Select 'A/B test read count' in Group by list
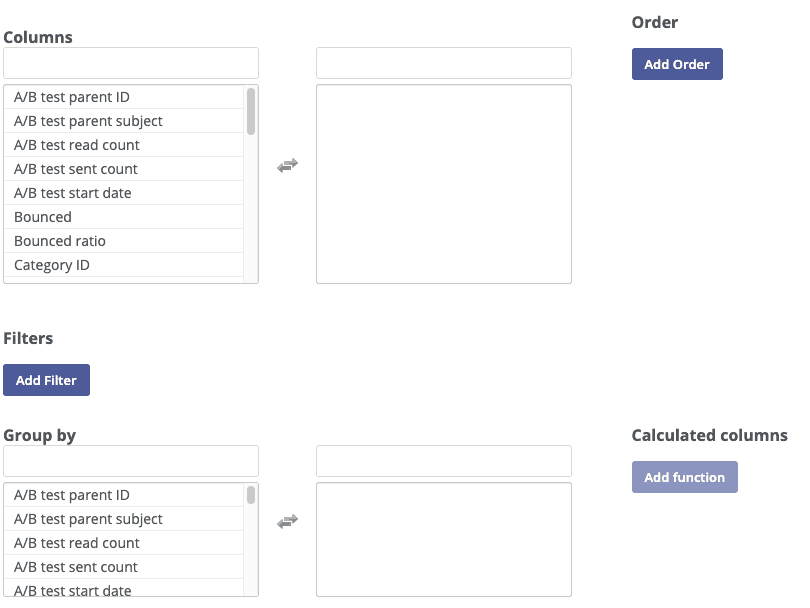 pyautogui.click(x=123, y=543)
